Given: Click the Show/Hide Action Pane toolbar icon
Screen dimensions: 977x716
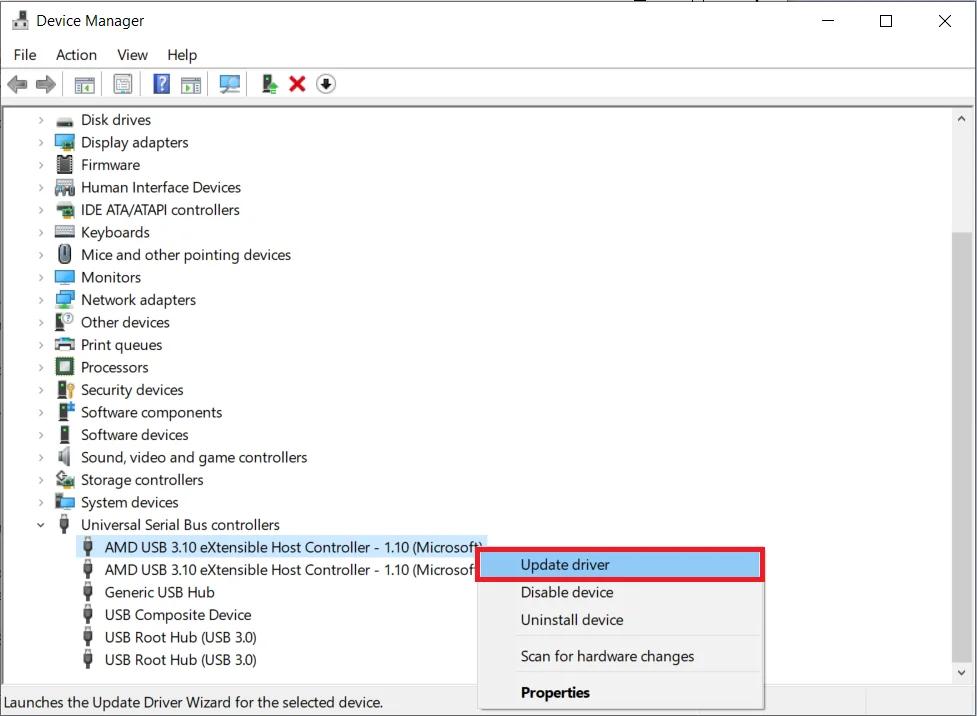Looking at the screenshot, I should tap(191, 84).
